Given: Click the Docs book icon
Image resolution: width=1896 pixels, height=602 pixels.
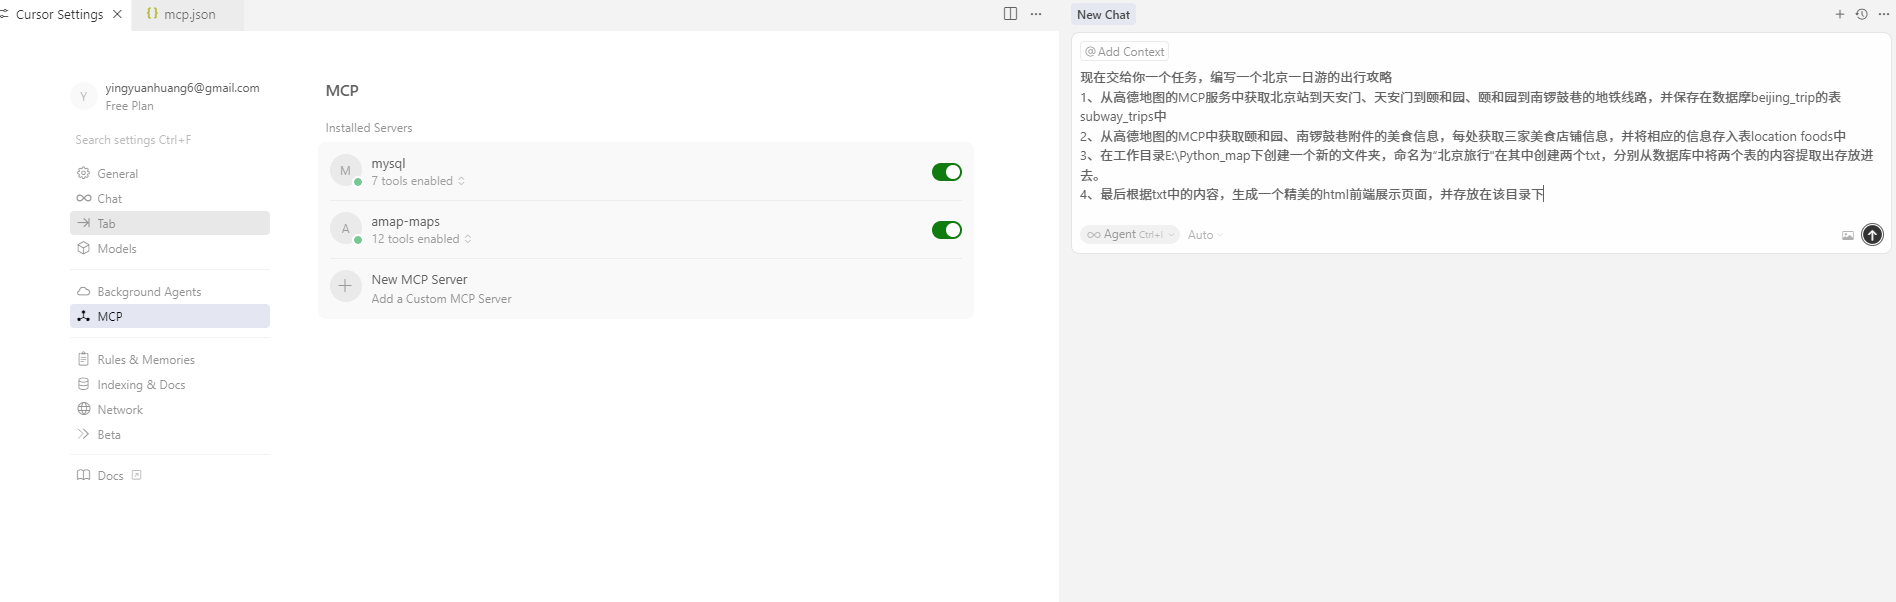Looking at the screenshot, I should (84, 475).
